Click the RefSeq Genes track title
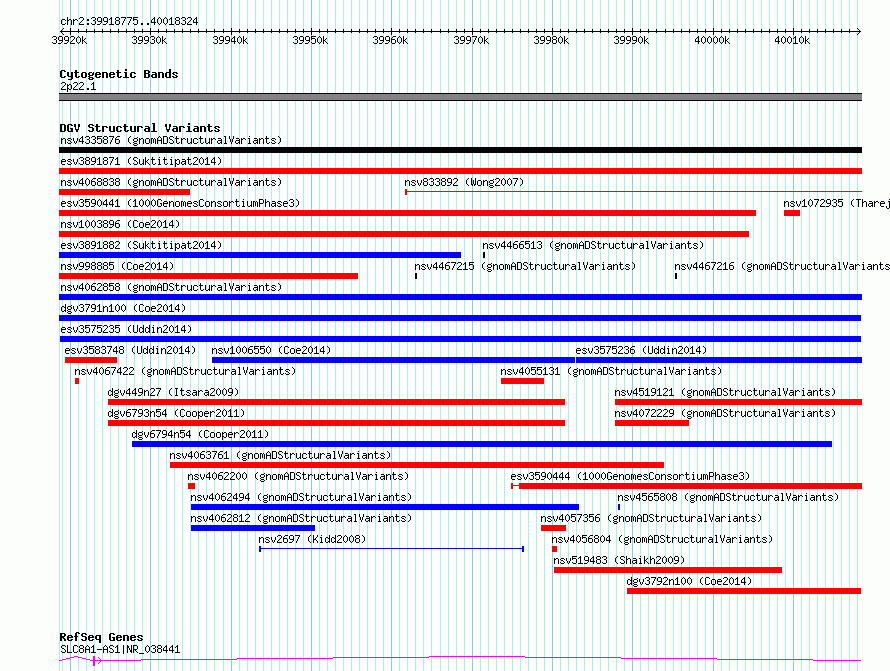The image size is (890, 671). coord(101,638)
